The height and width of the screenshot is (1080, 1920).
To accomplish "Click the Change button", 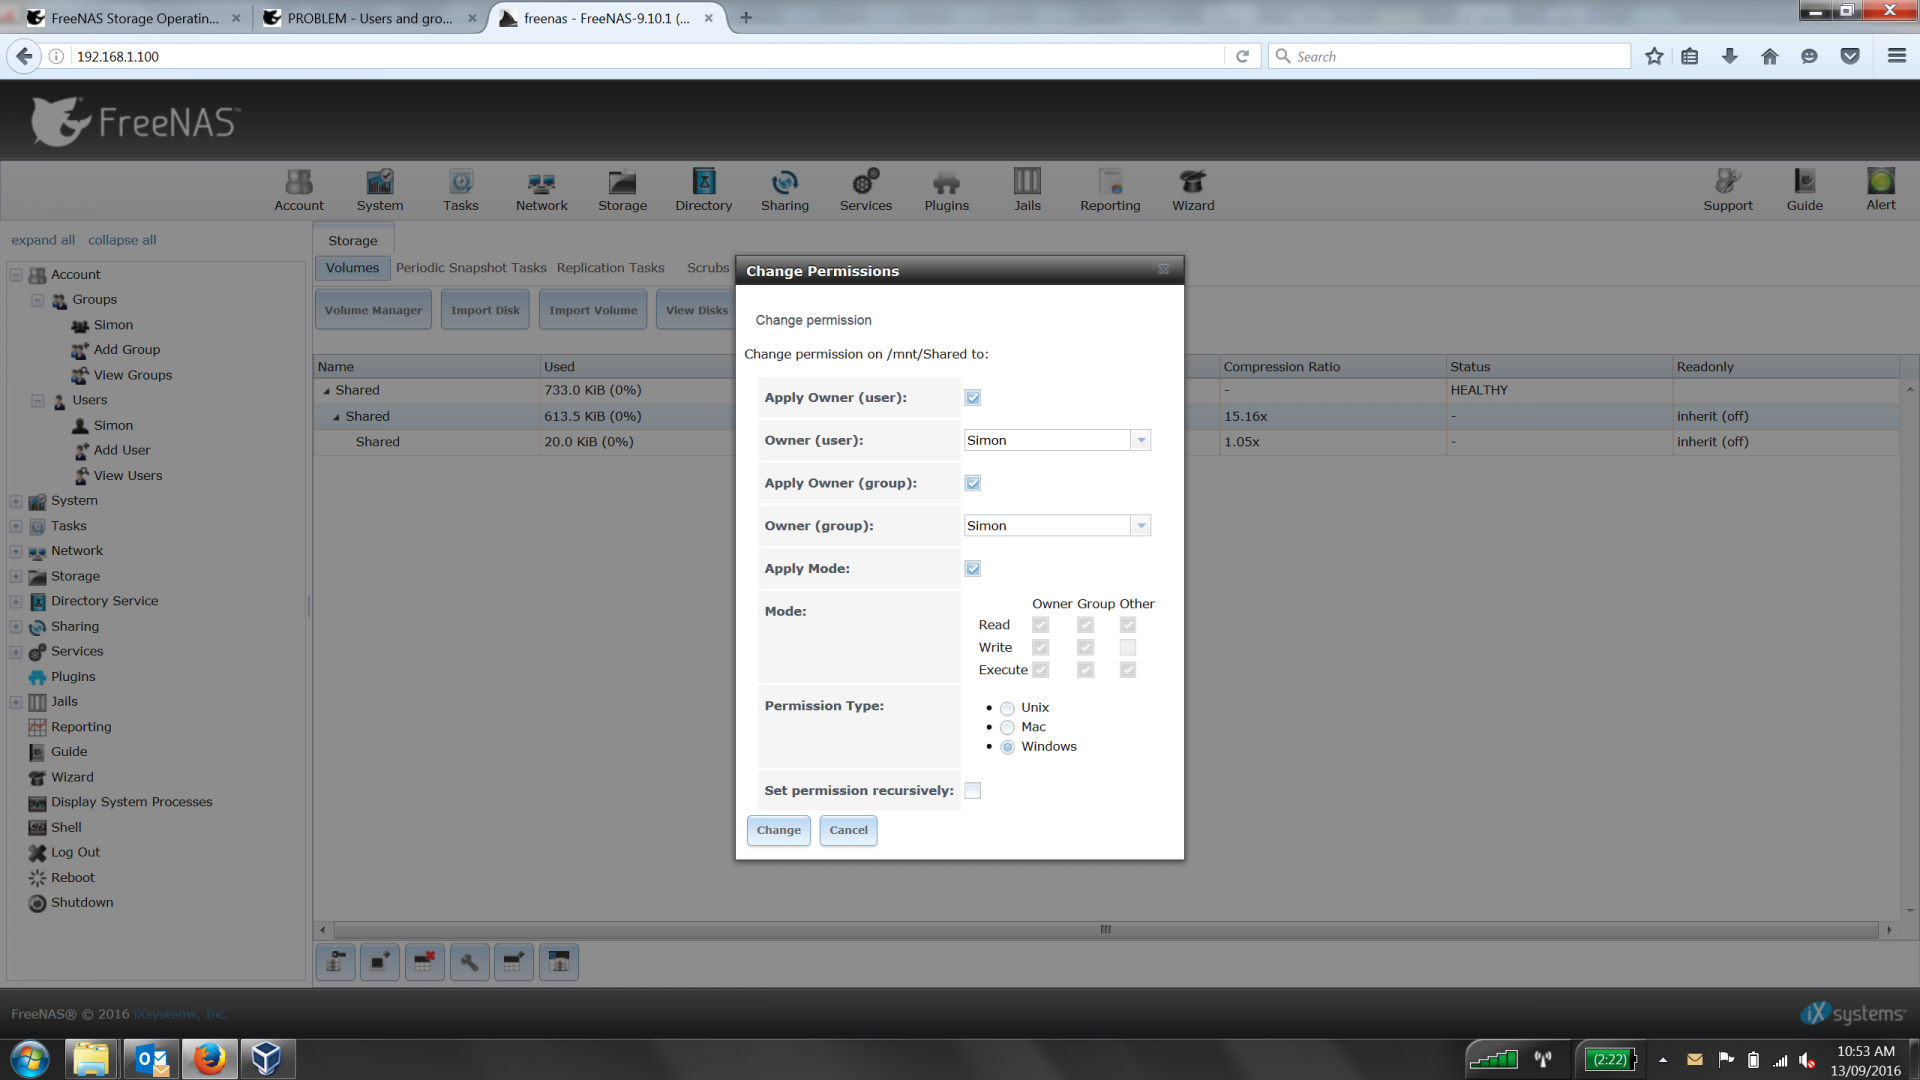I will point(778,831).
